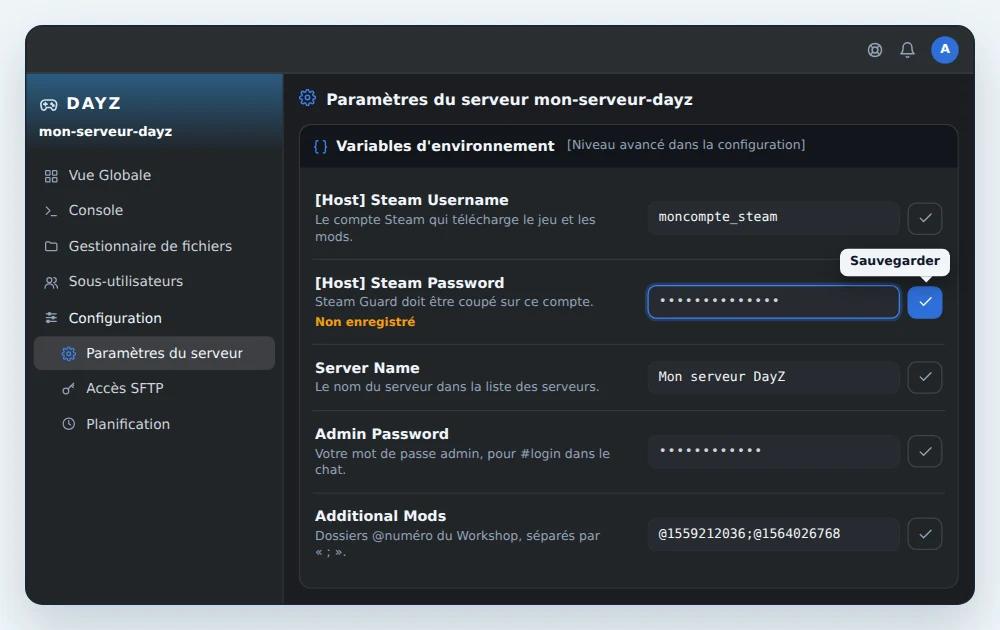Save the Server Name value
1000x630 pixels.
coord(925,377)
